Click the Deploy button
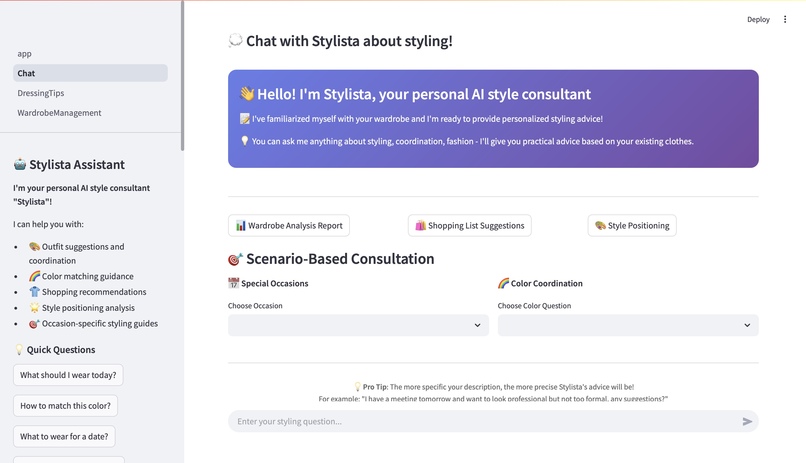806x463 pixels. 758,19
